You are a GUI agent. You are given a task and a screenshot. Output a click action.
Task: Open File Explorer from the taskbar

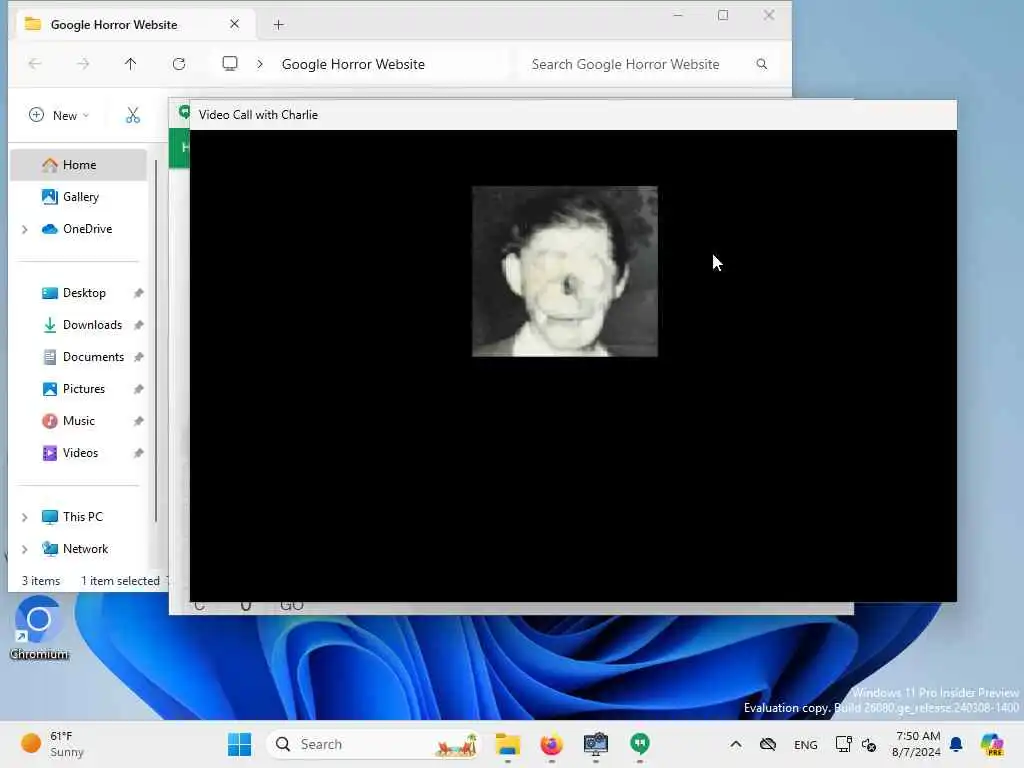point(507,744)
